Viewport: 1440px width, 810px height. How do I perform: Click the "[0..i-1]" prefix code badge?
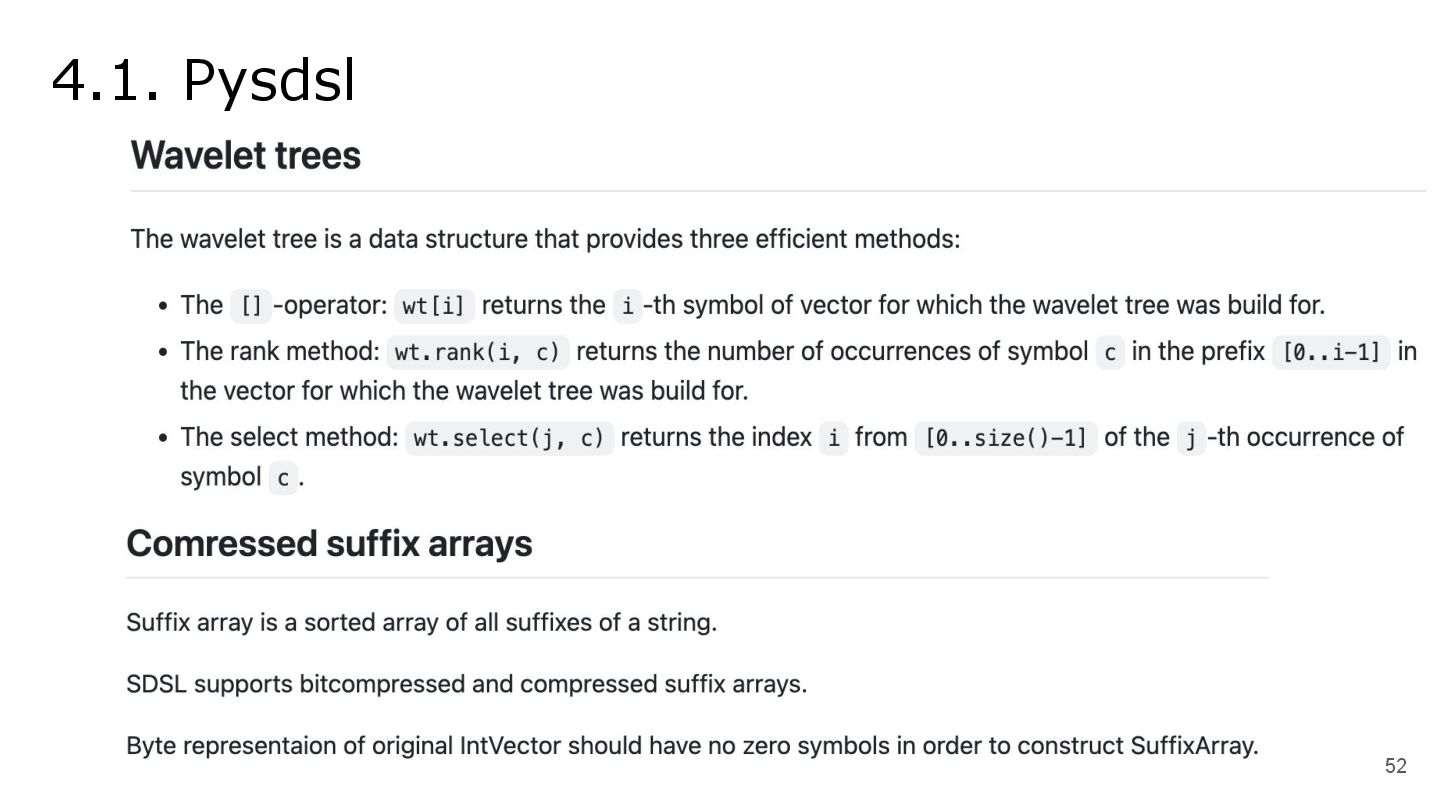[x=1330, y=353]
